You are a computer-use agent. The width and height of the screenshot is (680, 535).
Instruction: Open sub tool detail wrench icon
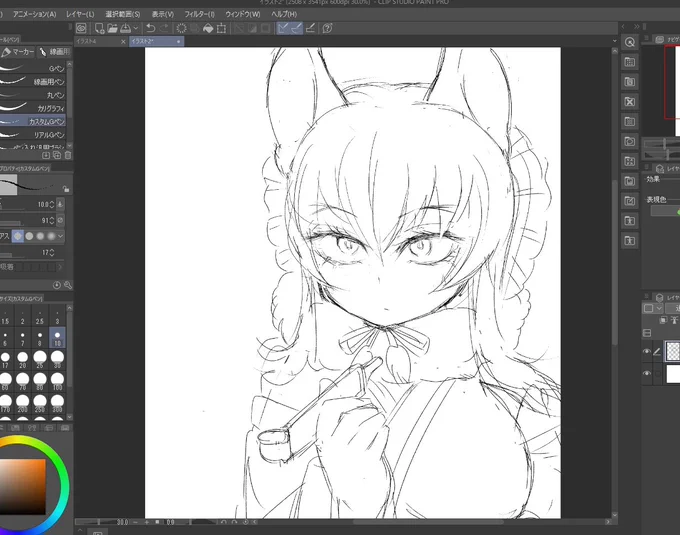68,285
